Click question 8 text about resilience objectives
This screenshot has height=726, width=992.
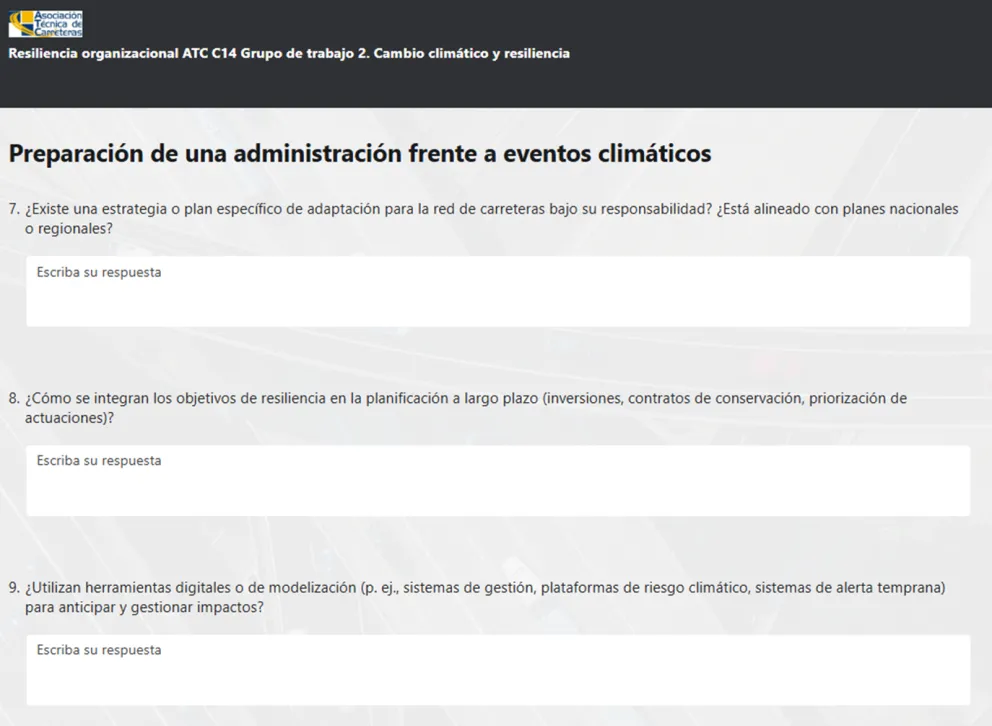click(400, 398)
